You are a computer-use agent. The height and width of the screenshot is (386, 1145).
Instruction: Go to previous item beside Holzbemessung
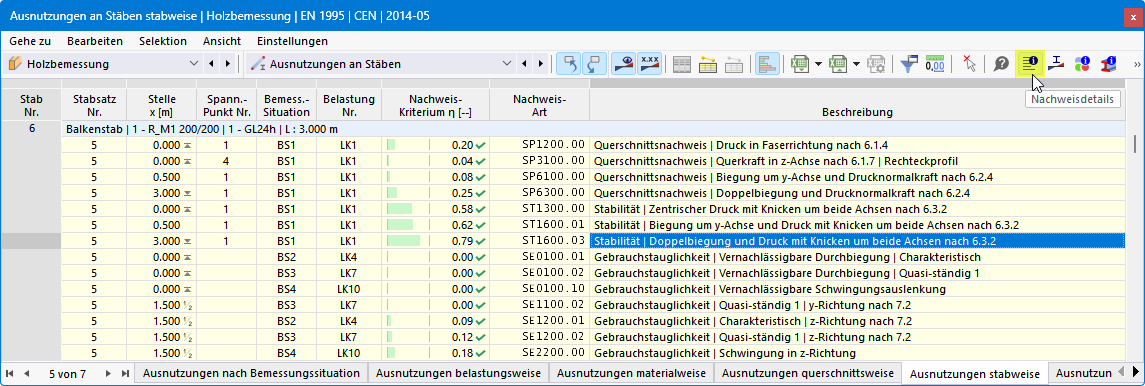pos(212,64)
